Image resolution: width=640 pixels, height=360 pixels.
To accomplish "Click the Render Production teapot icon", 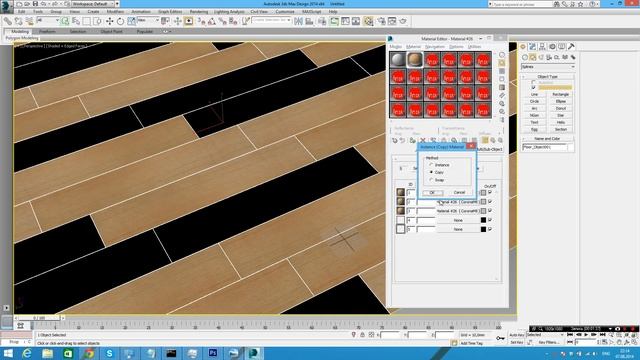I will (403, 21).
